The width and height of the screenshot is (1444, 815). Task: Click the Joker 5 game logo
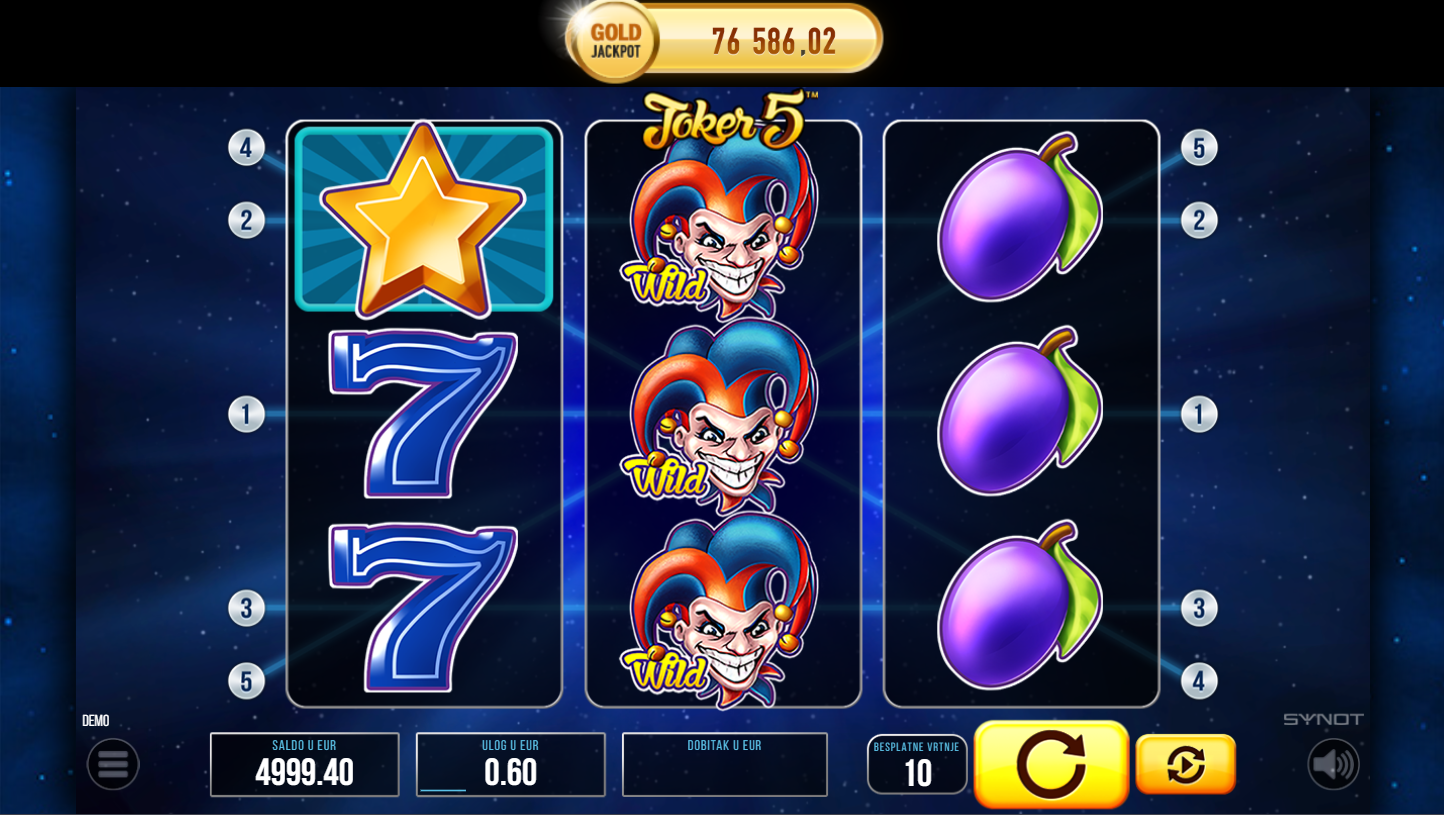729,119
